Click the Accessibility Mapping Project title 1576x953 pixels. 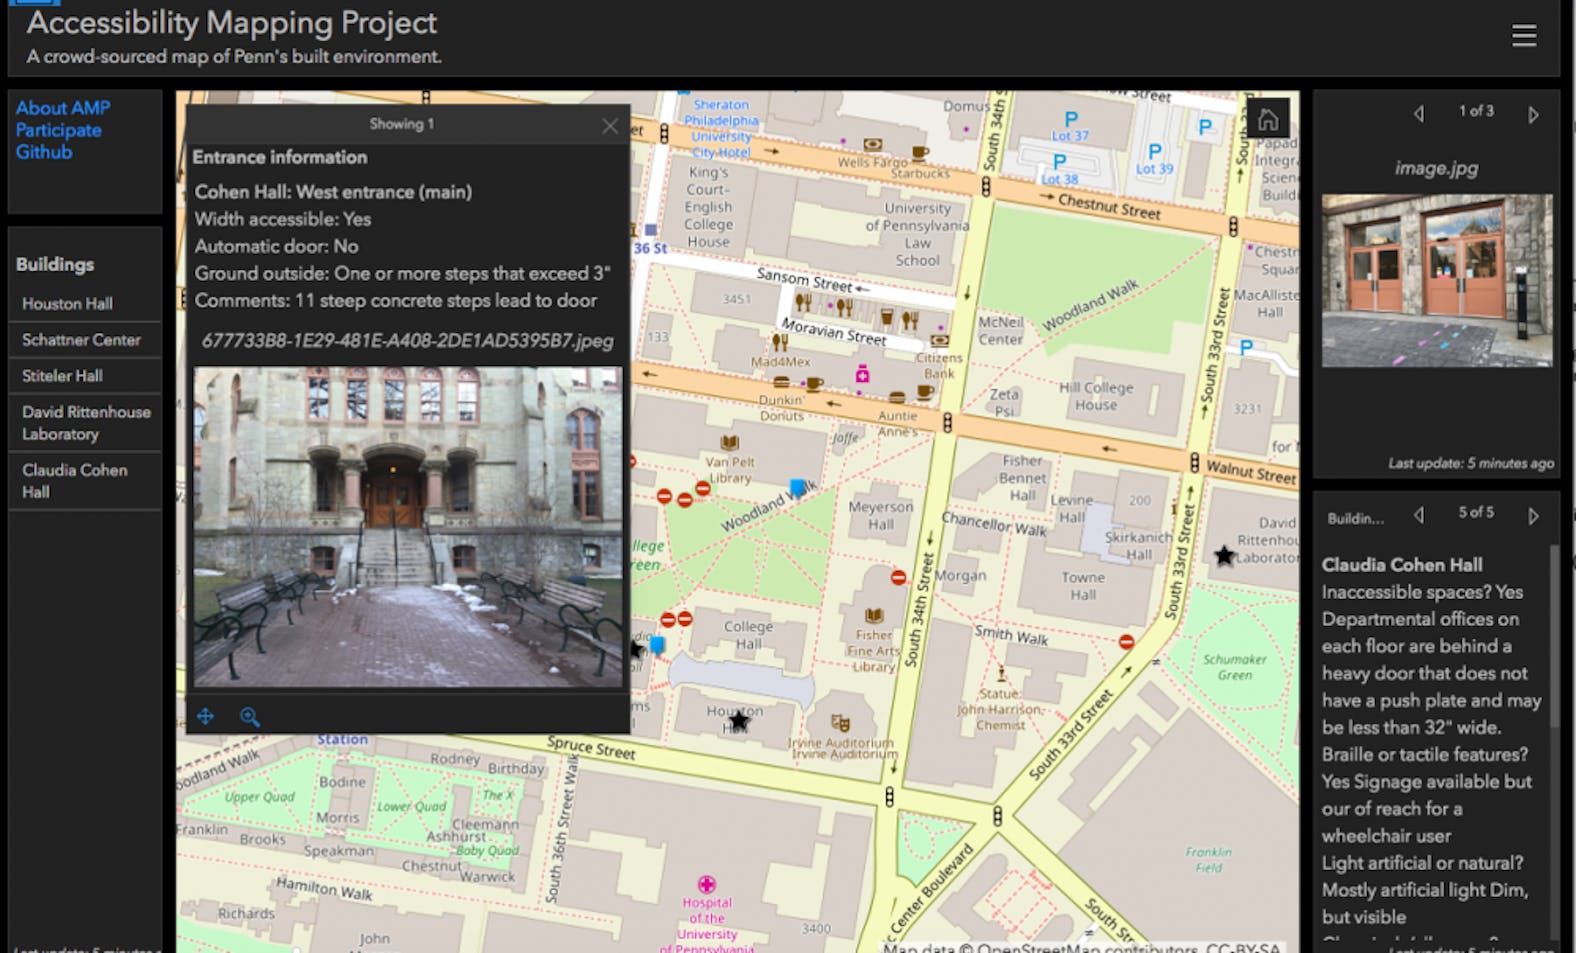(231, 22)
